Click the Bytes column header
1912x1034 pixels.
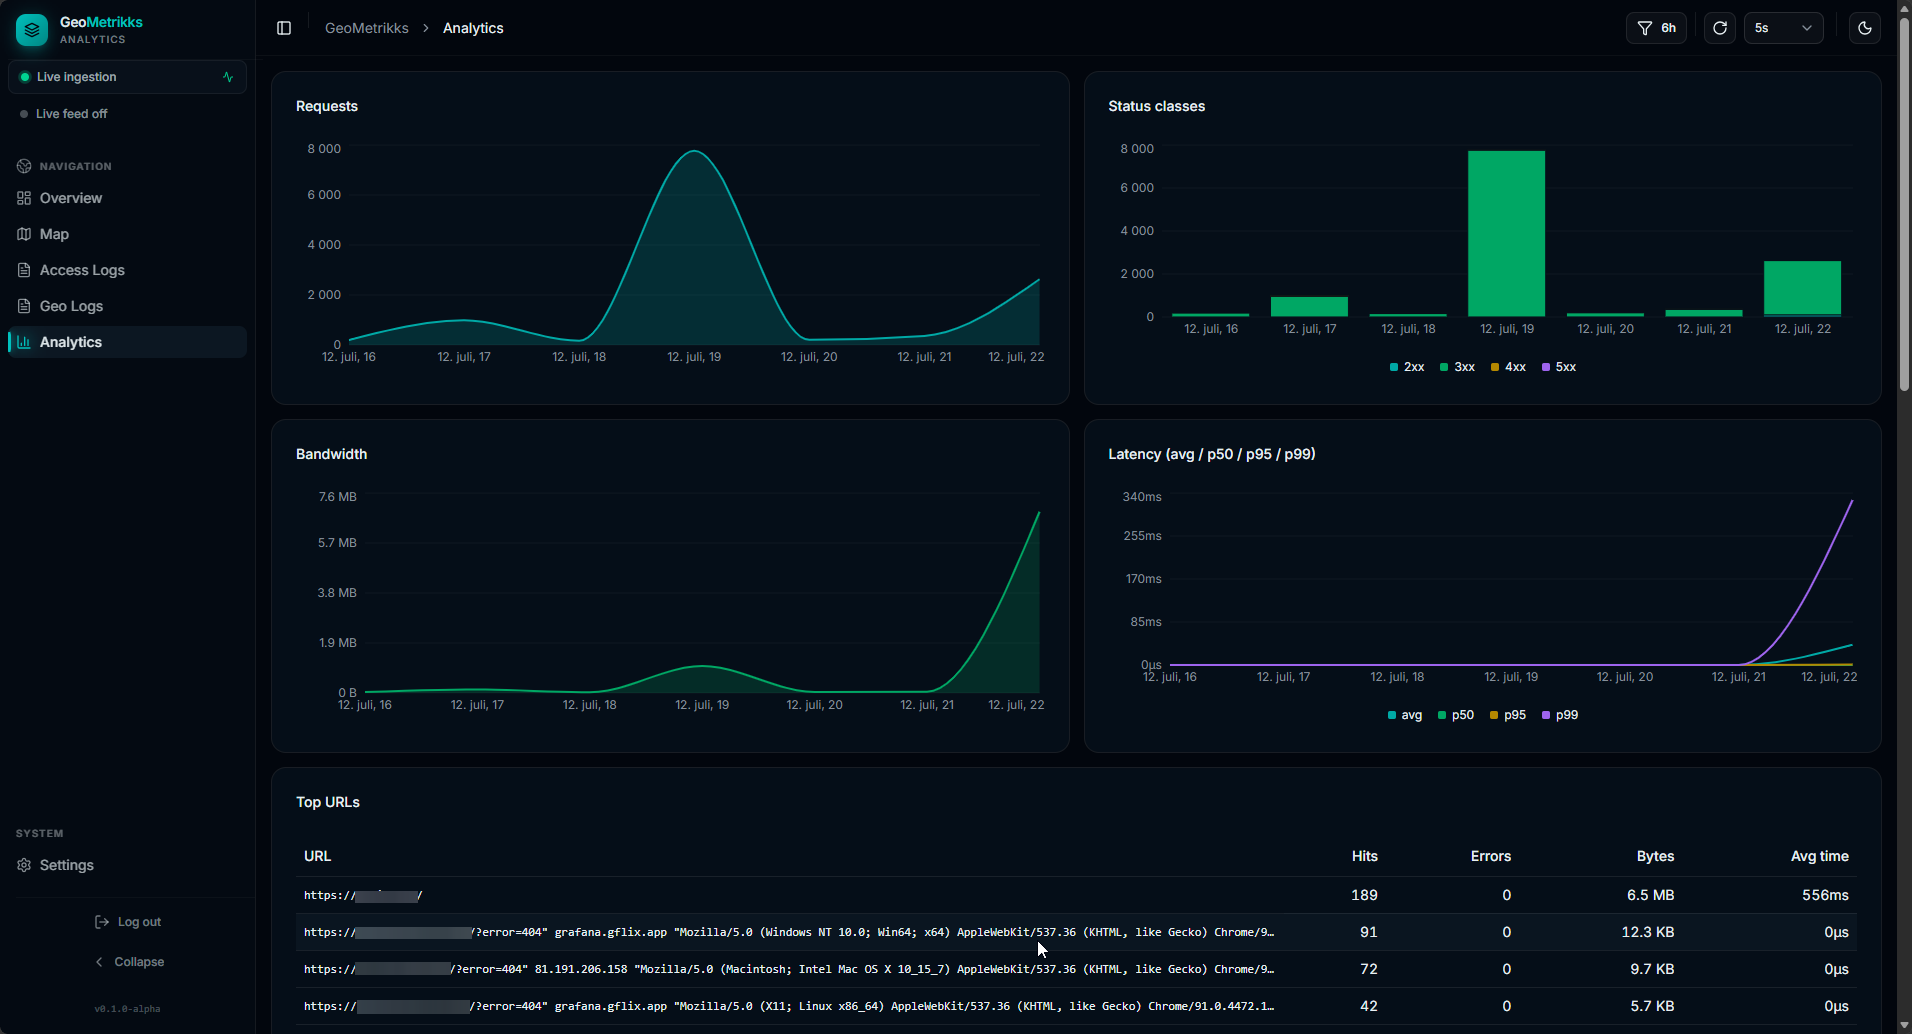1655,856
